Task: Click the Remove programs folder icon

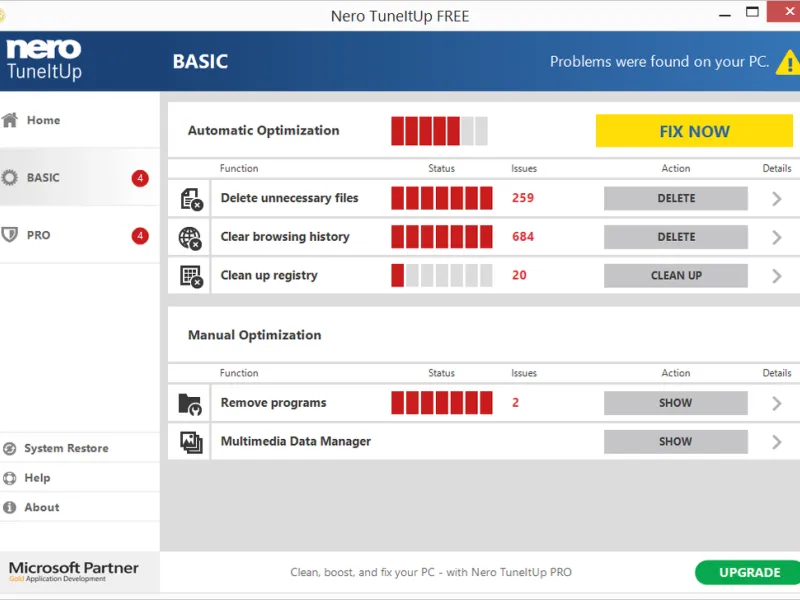Action: (x=190, y=404)
